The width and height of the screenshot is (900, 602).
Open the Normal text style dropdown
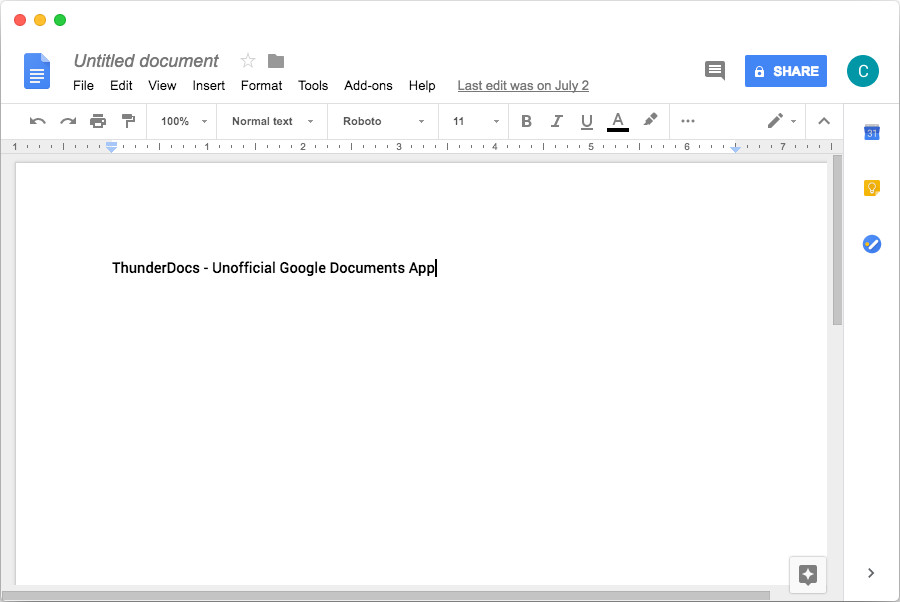click(272, 121)
